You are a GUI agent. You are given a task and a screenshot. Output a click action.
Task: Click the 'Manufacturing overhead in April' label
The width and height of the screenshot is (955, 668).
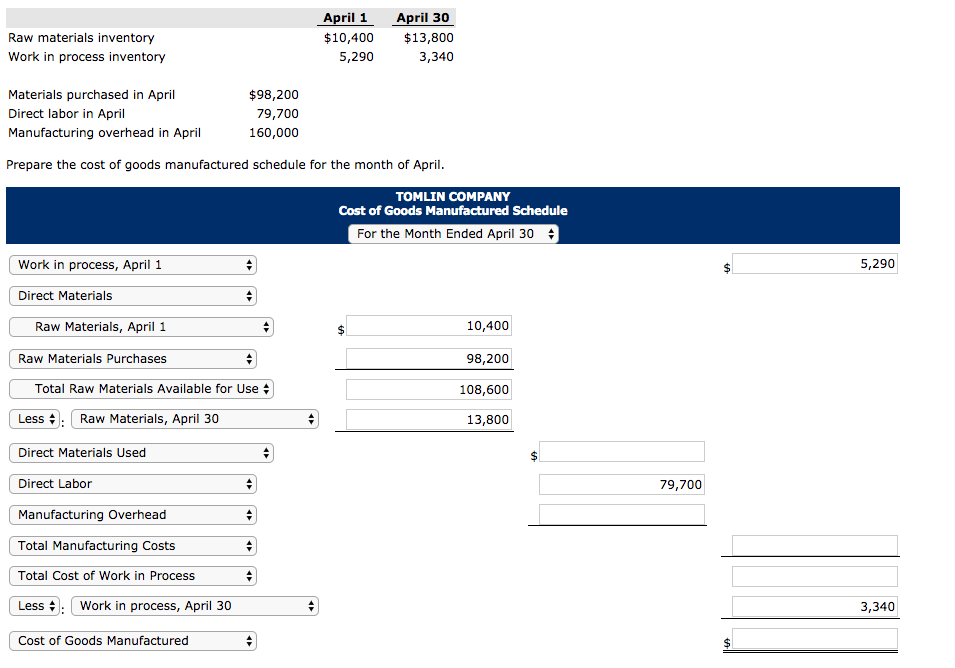click(x=104, y=133)
